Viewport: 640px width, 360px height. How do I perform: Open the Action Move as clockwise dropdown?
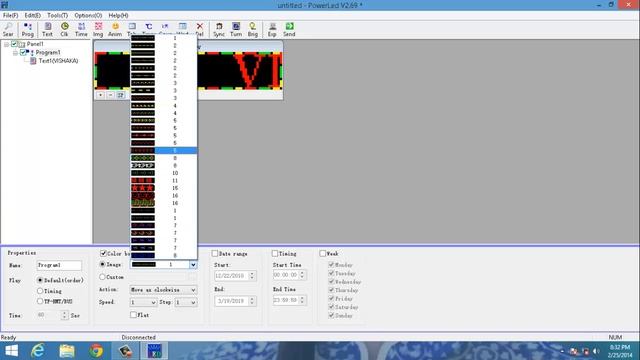163,290
